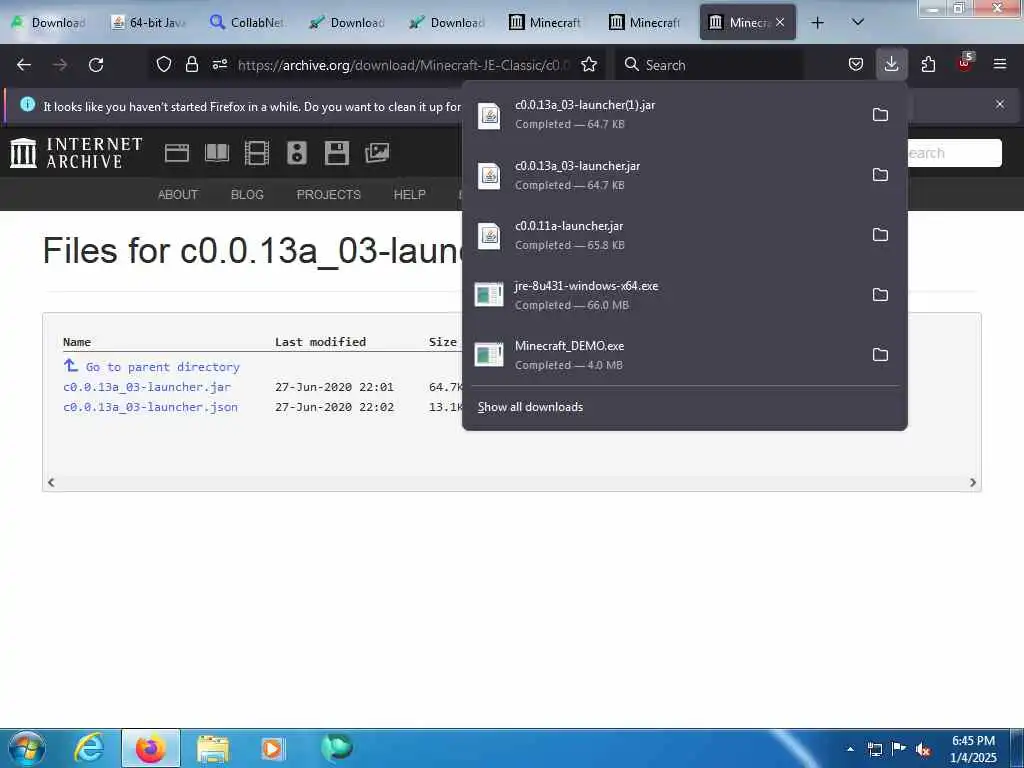Image resolution: width=1024 pixels, height=768 pixels.
Task: Launch Internet Explorer from taskbar
Action: point(88,748)
